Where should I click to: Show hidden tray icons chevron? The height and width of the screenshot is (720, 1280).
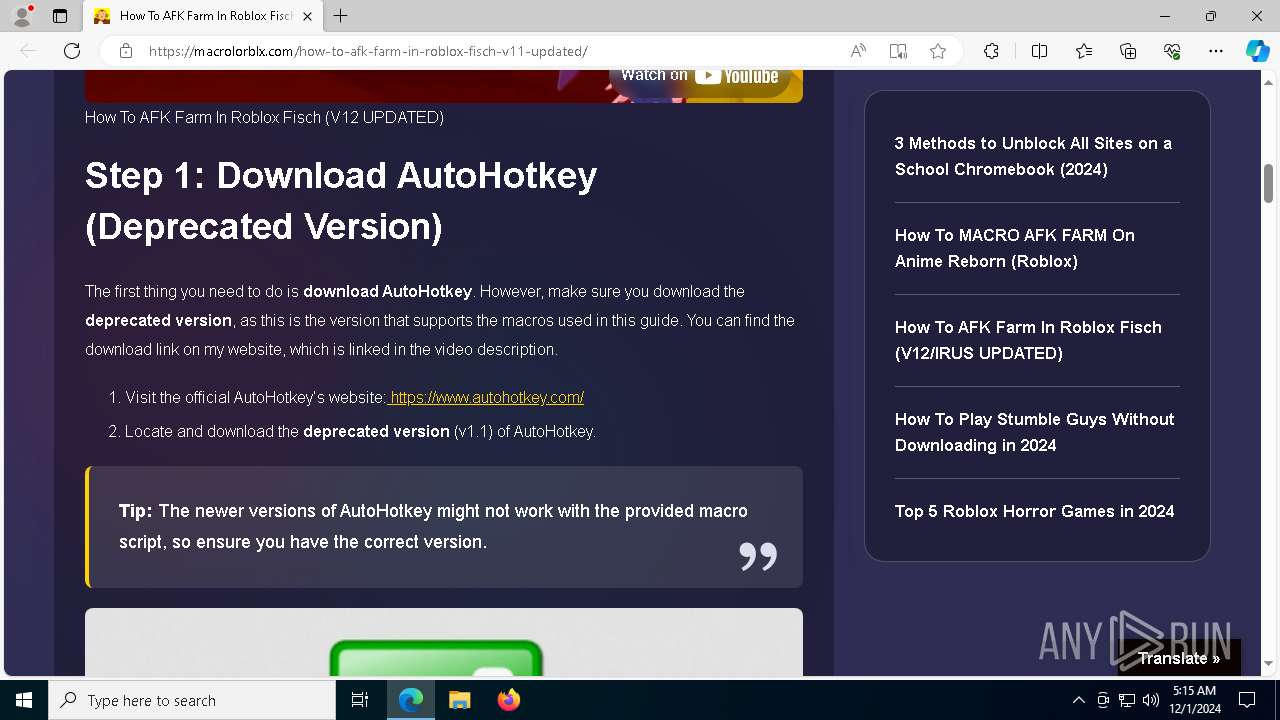pos(1078,700)
